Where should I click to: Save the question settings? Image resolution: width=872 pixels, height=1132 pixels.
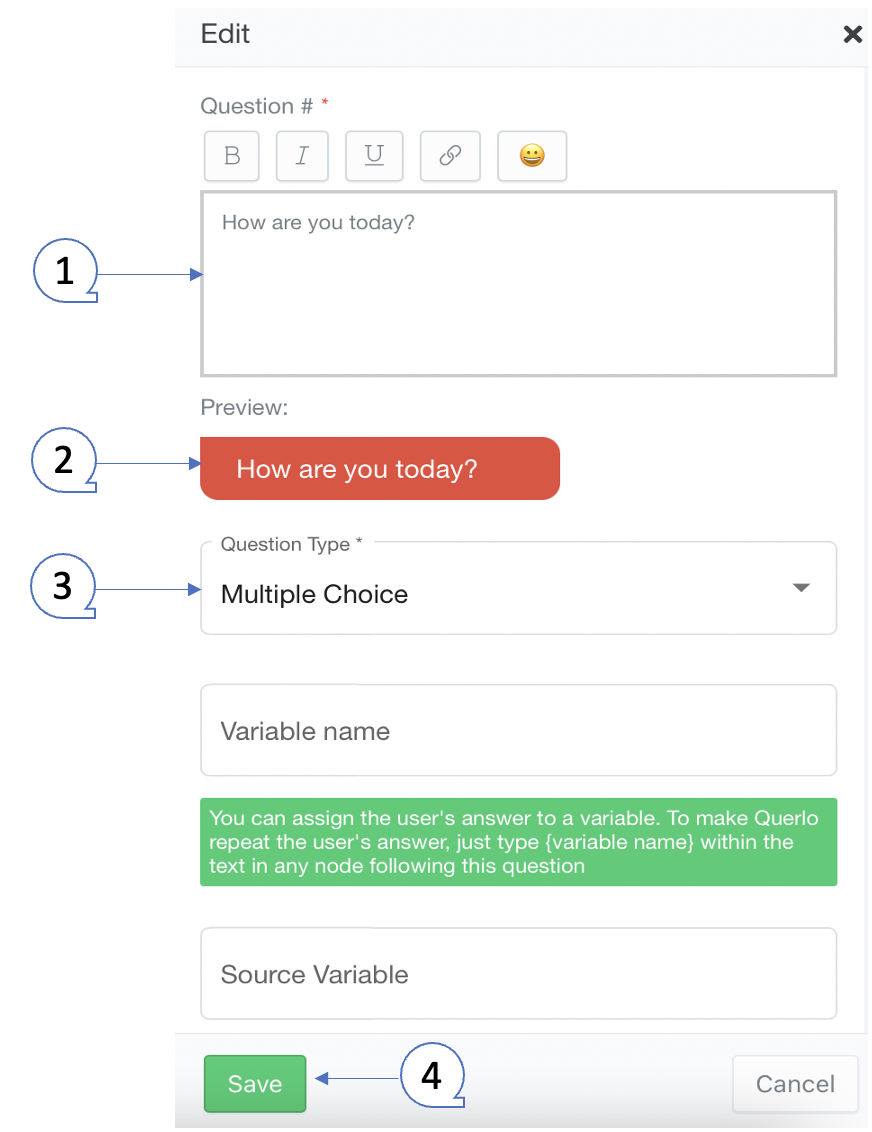tap(254, 1083)
